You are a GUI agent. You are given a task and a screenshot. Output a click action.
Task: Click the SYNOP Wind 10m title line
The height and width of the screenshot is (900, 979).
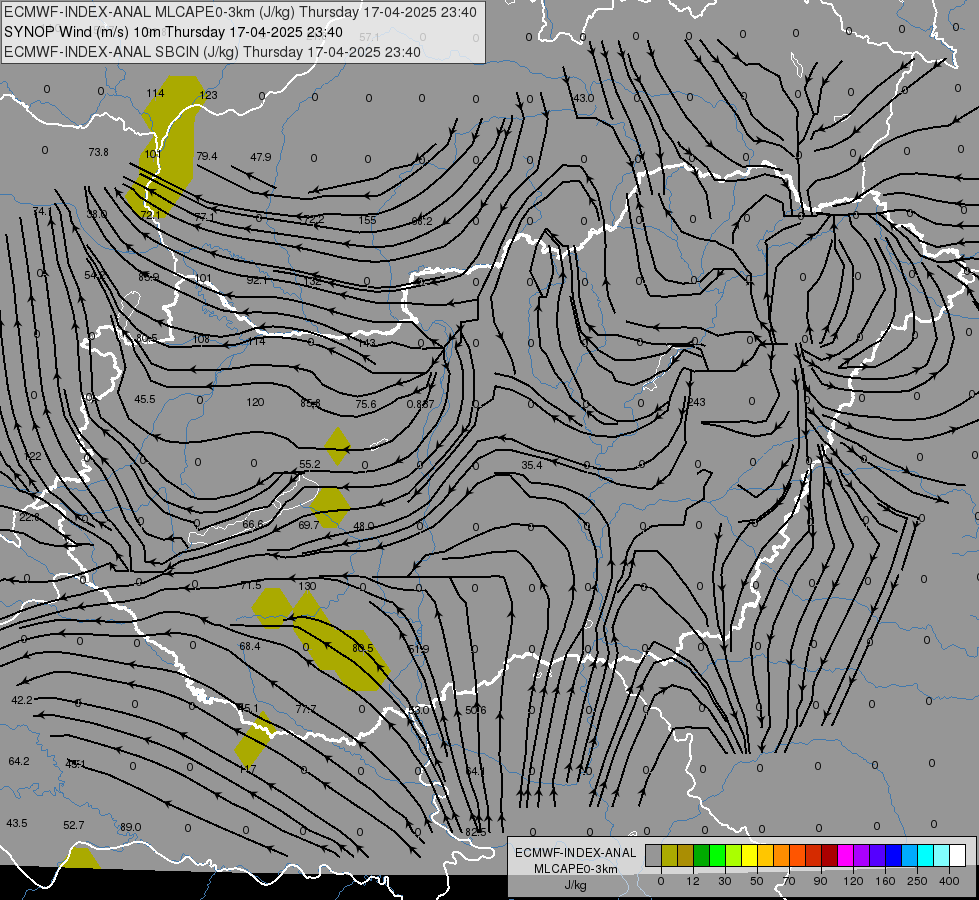(x=173, y=32)
